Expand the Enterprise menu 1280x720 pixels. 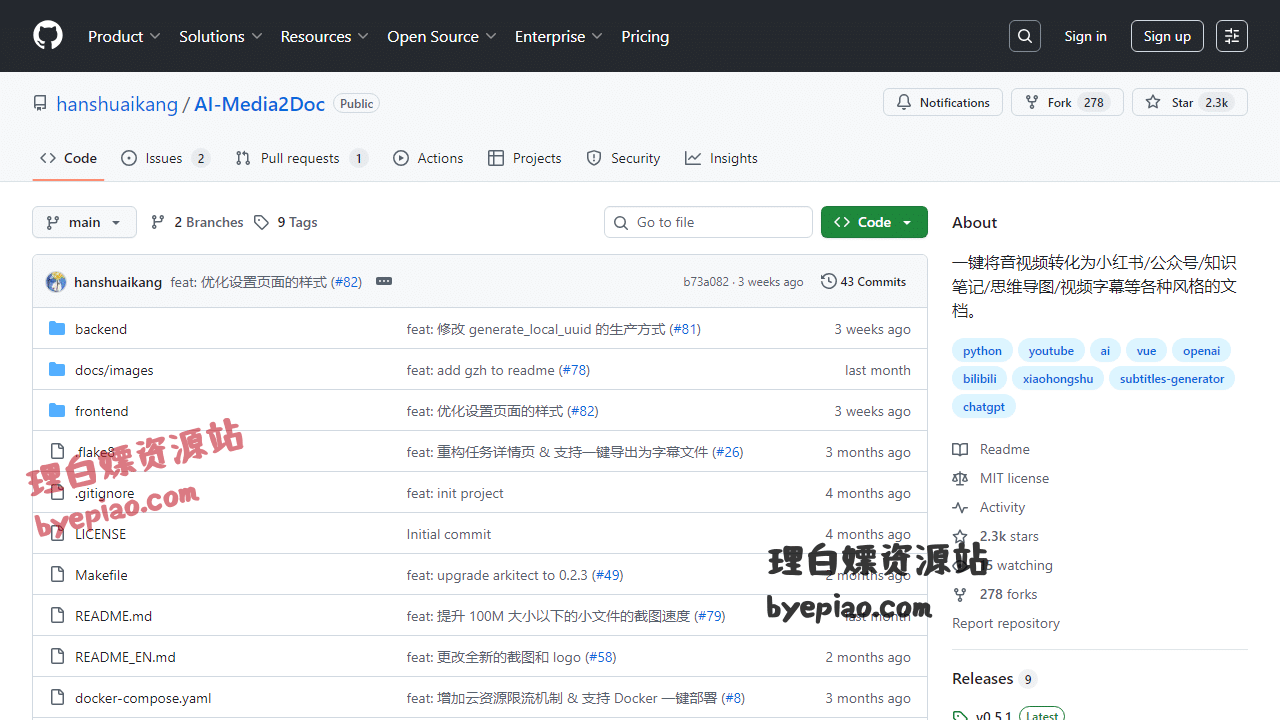tap(559, 36)
